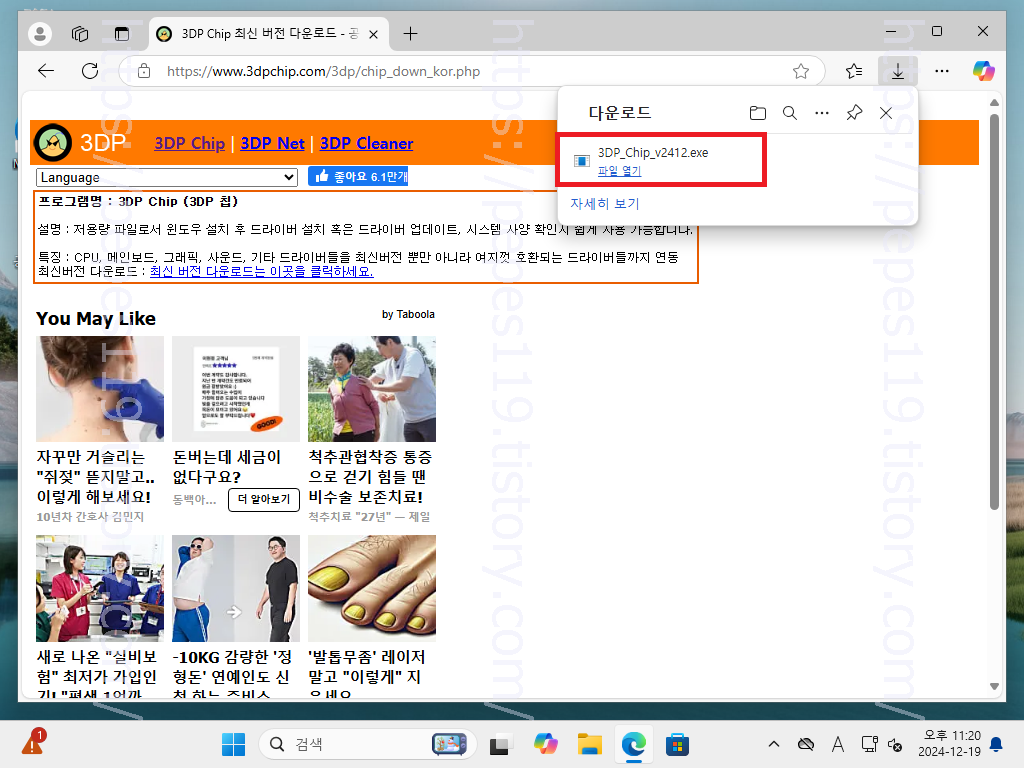Click the muted volume tray icon

[x=895, y=744]
